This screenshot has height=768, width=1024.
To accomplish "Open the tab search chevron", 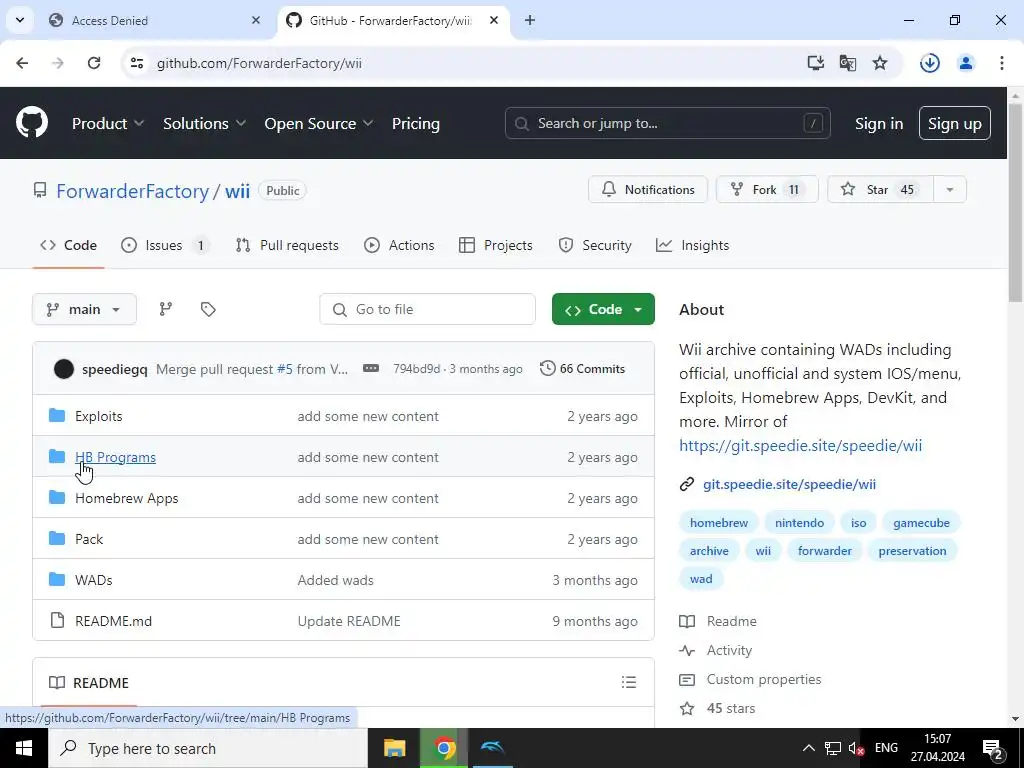I will (20, 20).
